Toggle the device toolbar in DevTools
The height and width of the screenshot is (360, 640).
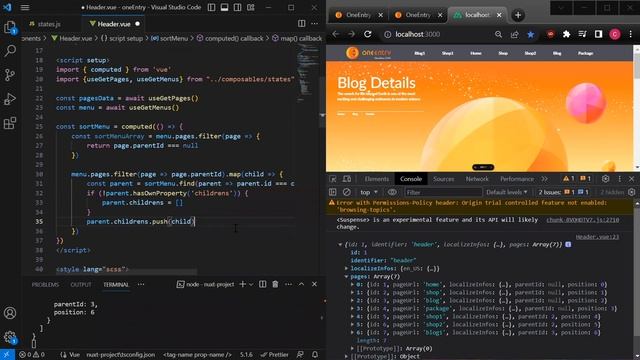[x=347, y=179]
